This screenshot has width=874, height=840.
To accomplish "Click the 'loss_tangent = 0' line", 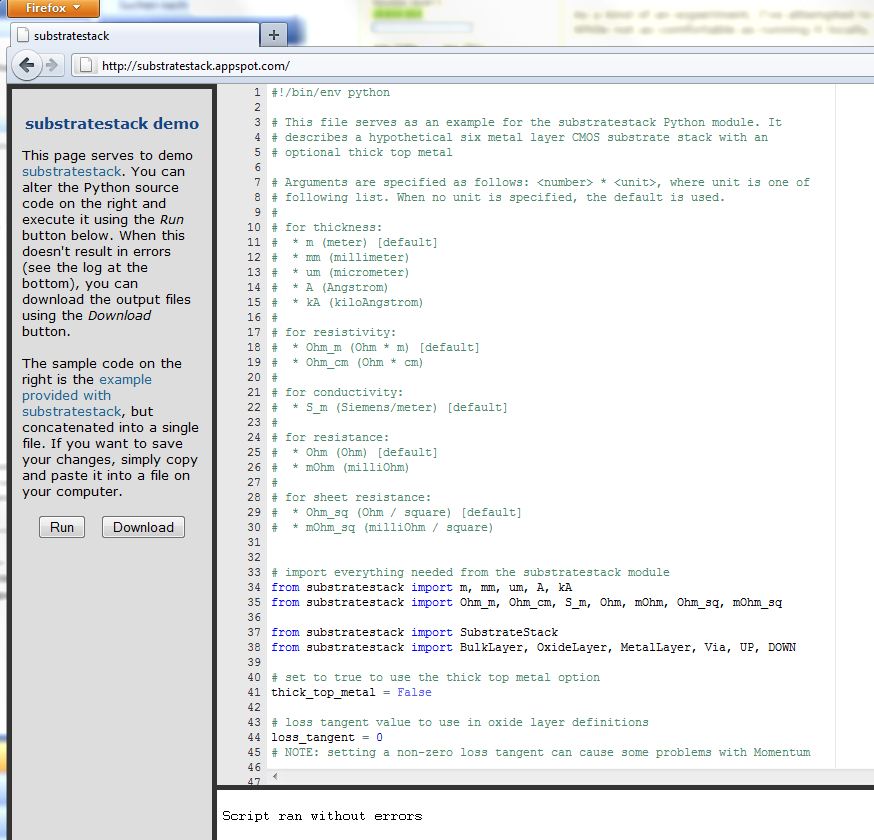I will (327, 737).
